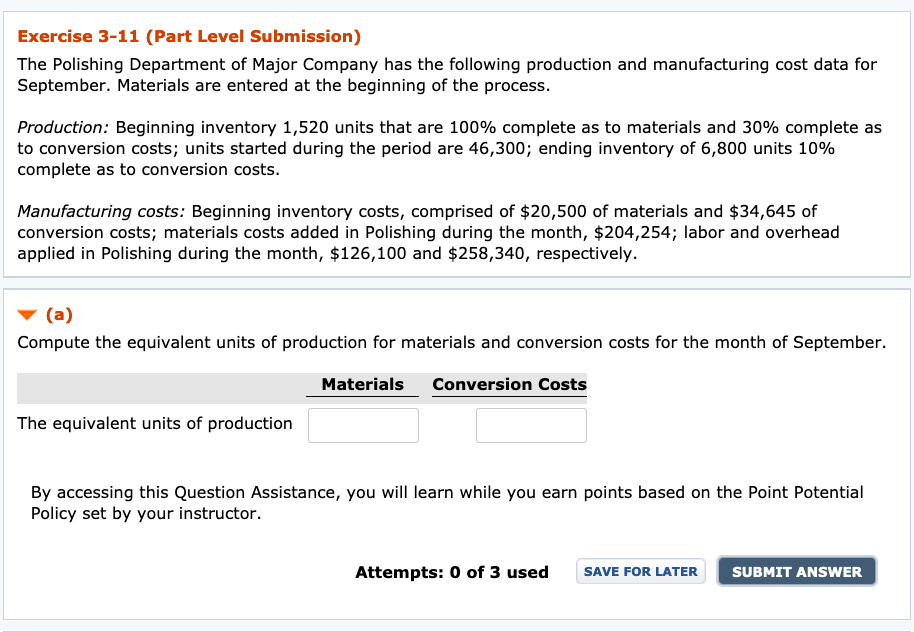The image size is (914, 632).
Task: Collapse part (a) with the orange triangle
Action: (x=27, y=315)
